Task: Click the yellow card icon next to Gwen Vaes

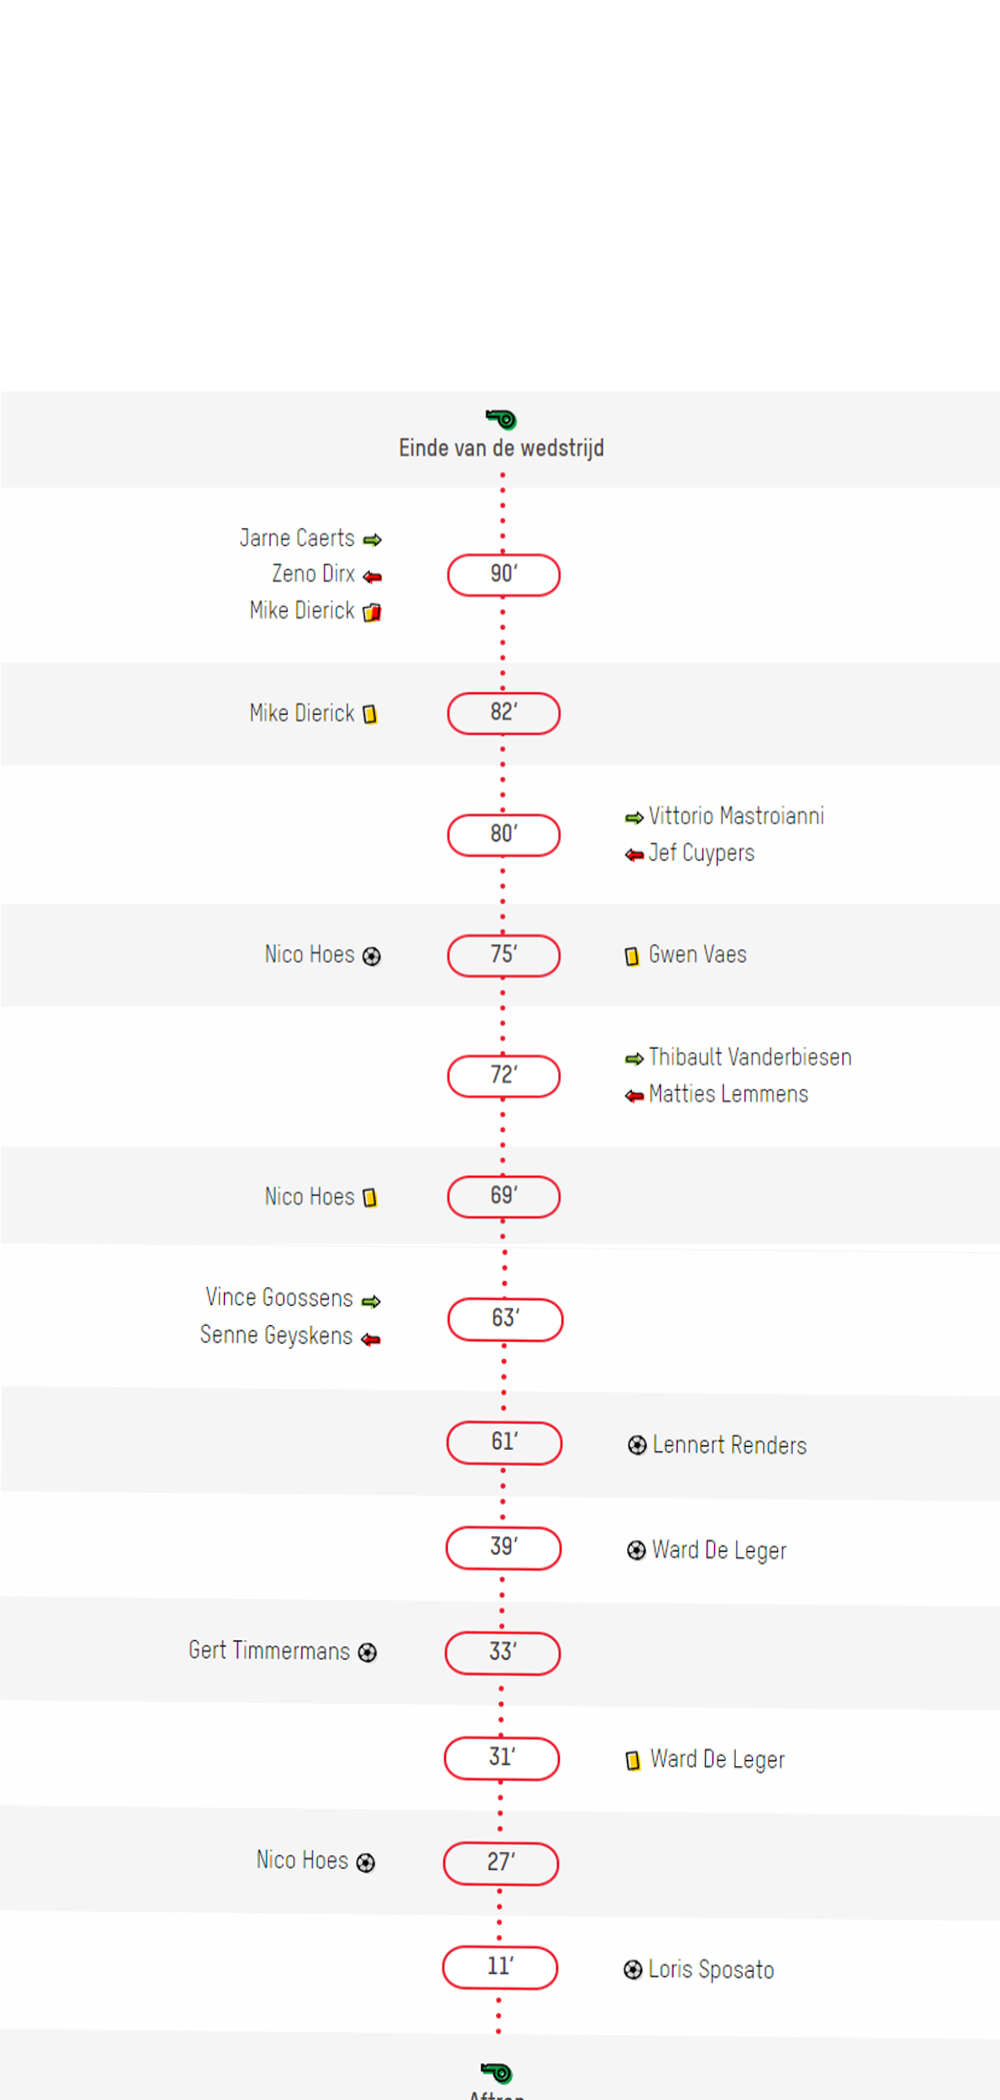Action: click(x=632, y=957)
